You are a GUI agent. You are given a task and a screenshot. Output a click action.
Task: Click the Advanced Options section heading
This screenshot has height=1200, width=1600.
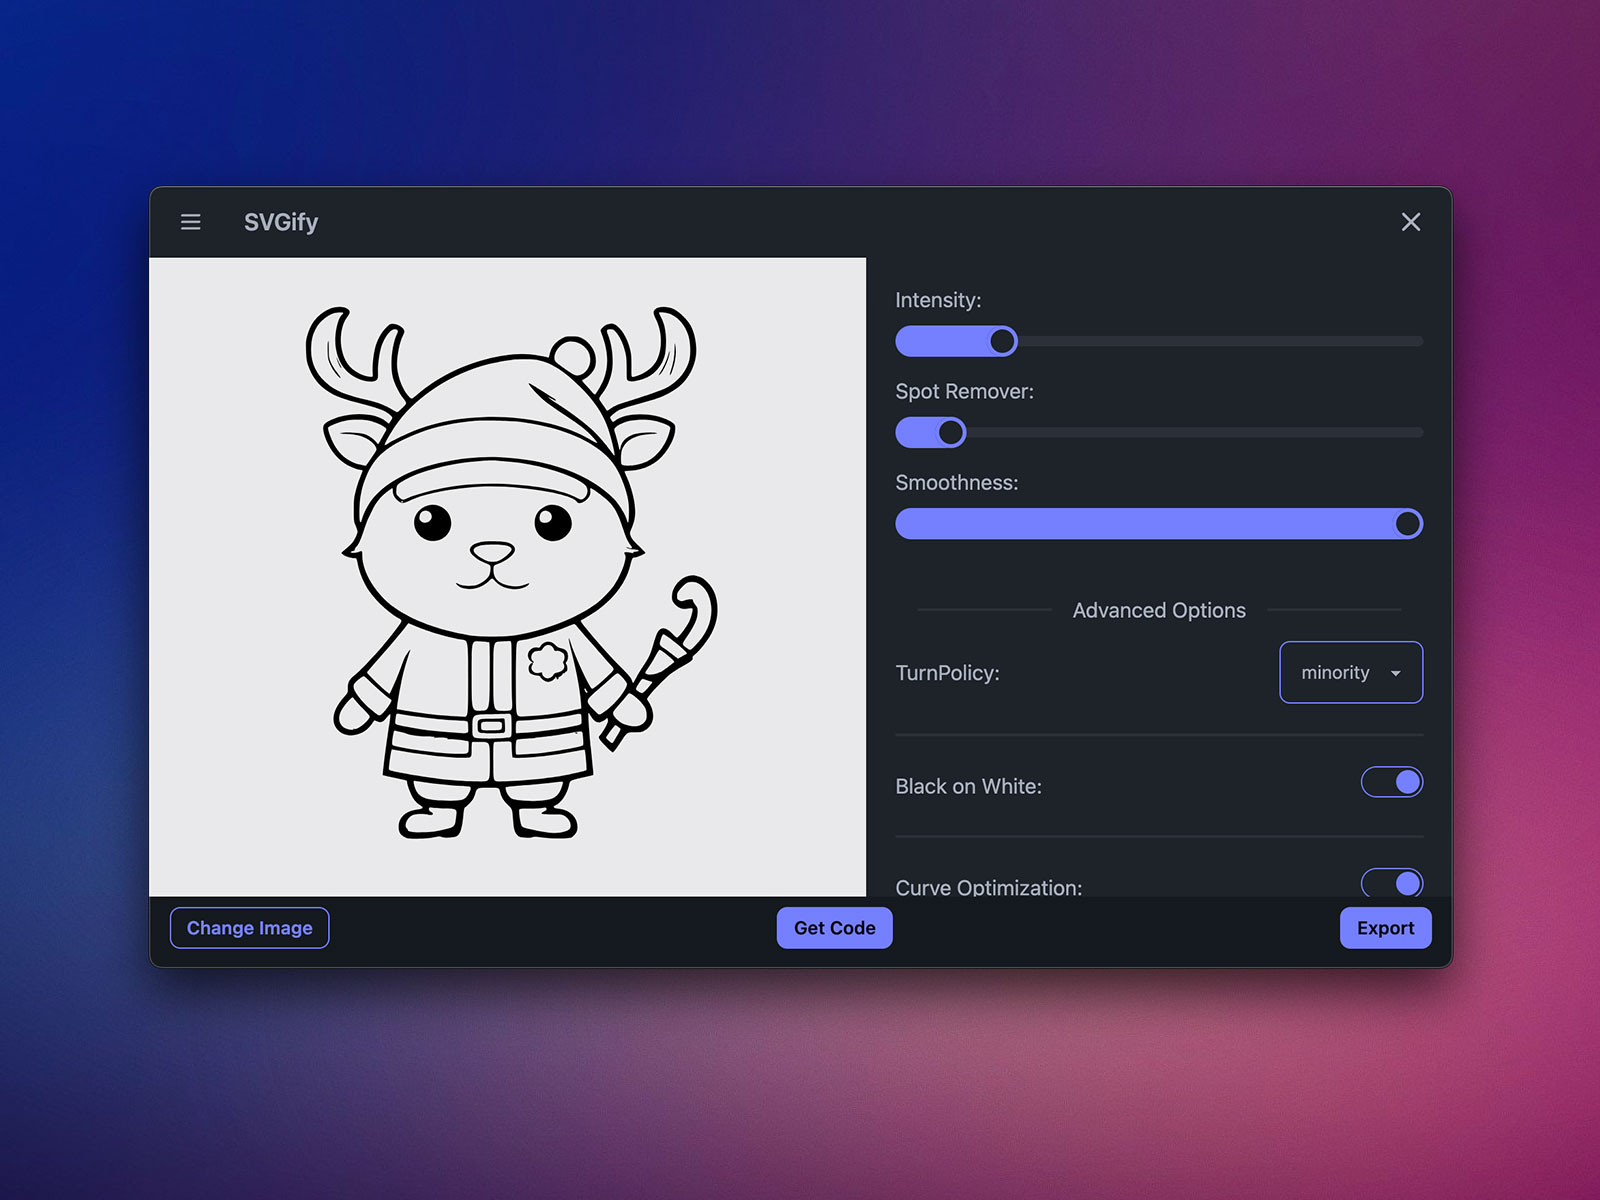(1159, 610)
